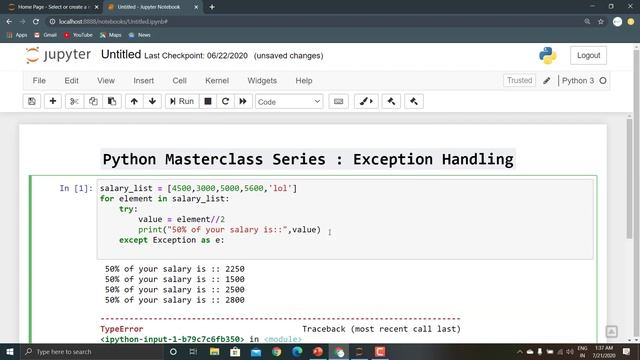The height and width of the screenshot is (360, 640).
Task: Cut selected cells with scissors icon
Action: tap(74, 101)
